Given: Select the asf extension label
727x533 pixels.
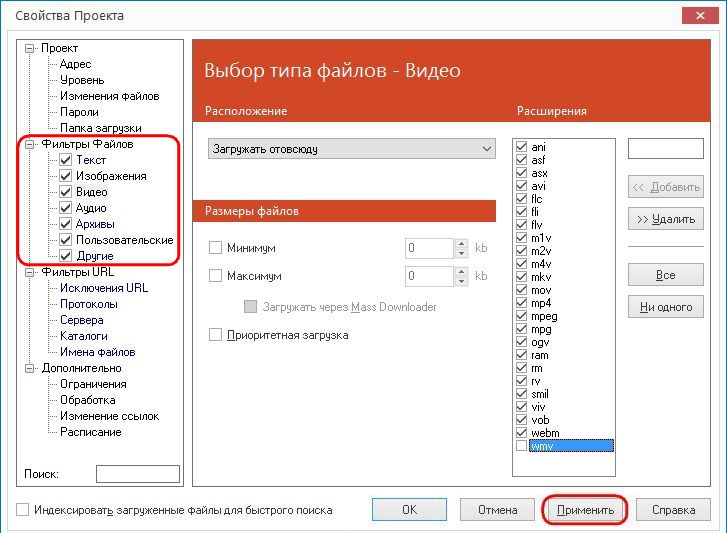Looking at the screenshot, I should coord(538,160).
